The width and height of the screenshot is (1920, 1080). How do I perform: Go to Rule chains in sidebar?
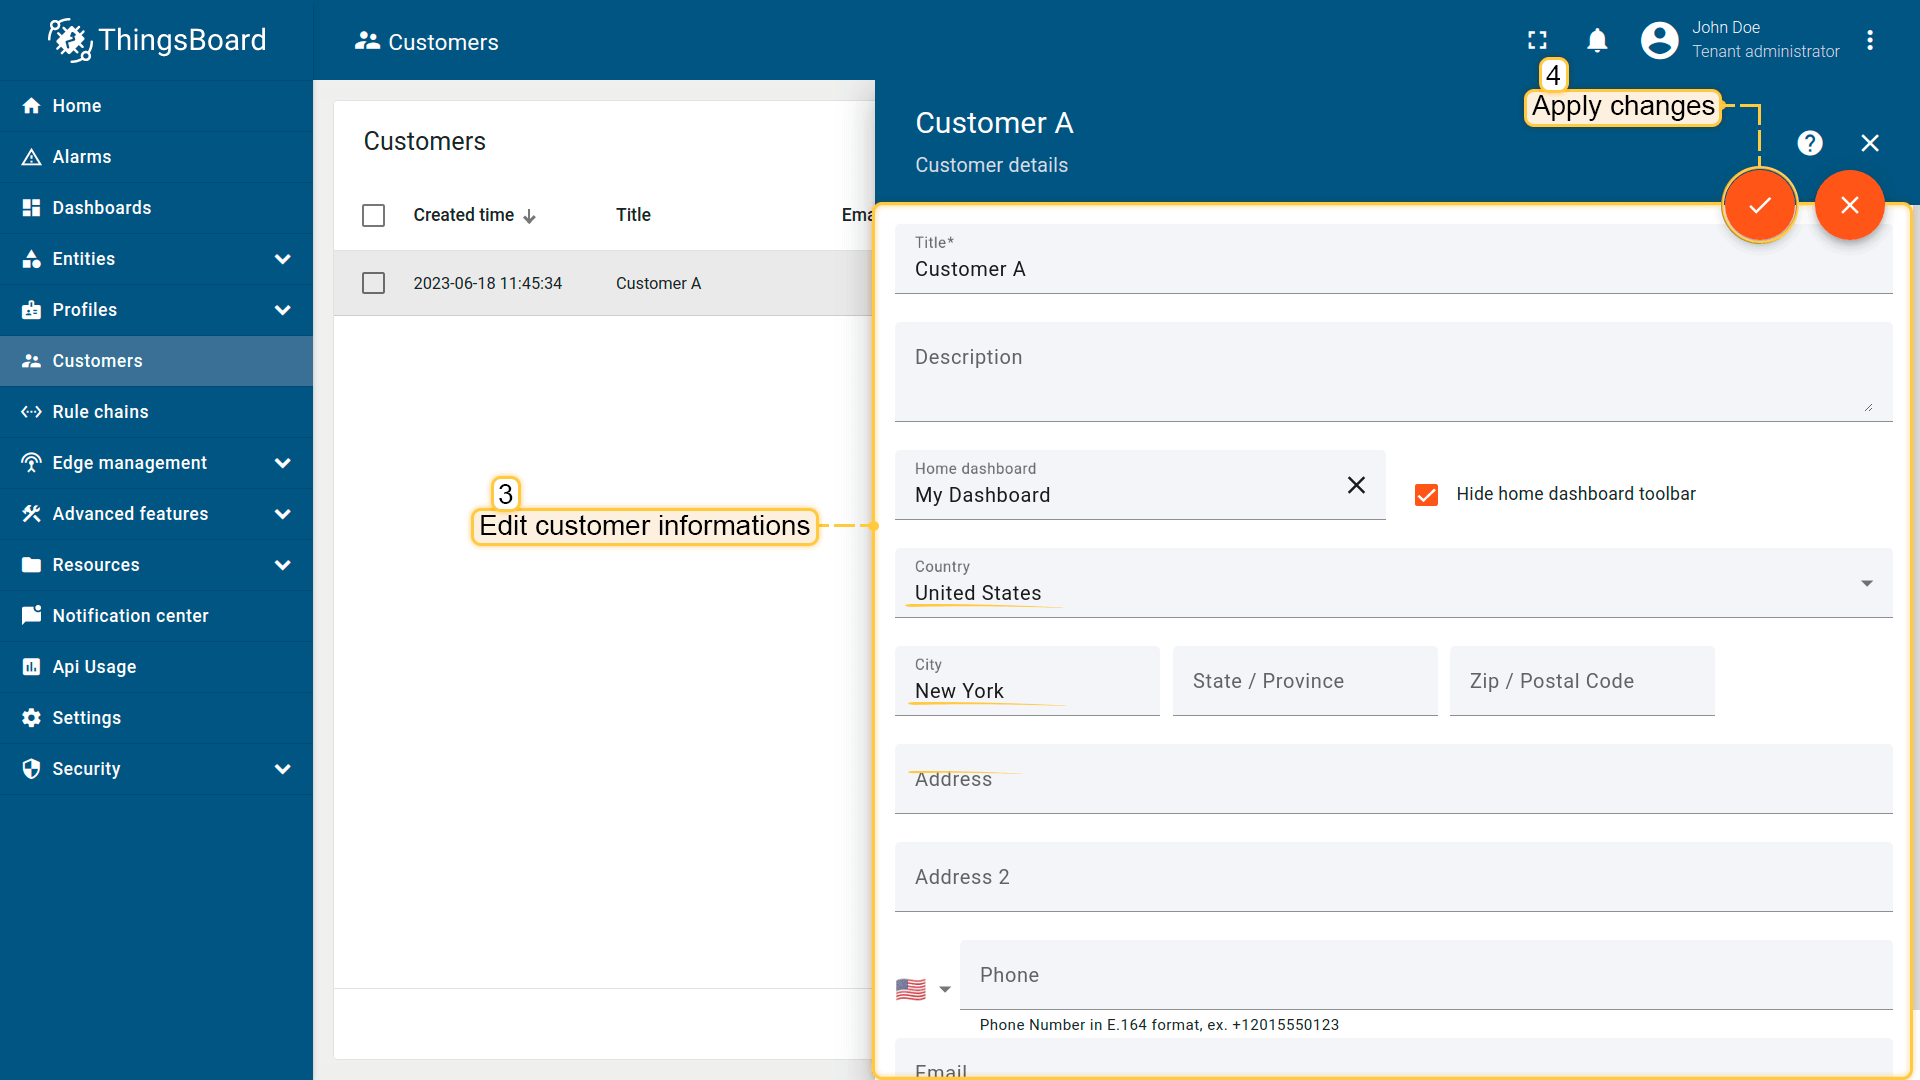[x=100, y=412]
